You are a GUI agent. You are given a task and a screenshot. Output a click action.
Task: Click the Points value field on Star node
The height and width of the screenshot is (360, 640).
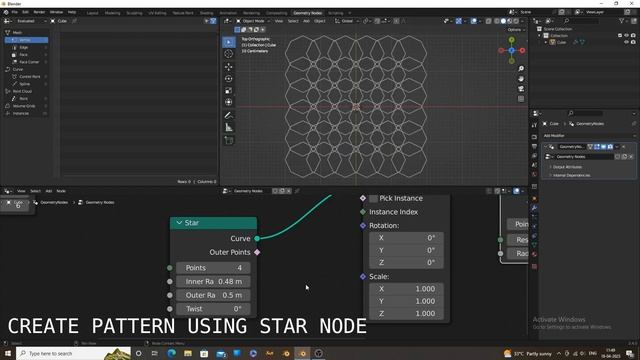coord(213,268)
